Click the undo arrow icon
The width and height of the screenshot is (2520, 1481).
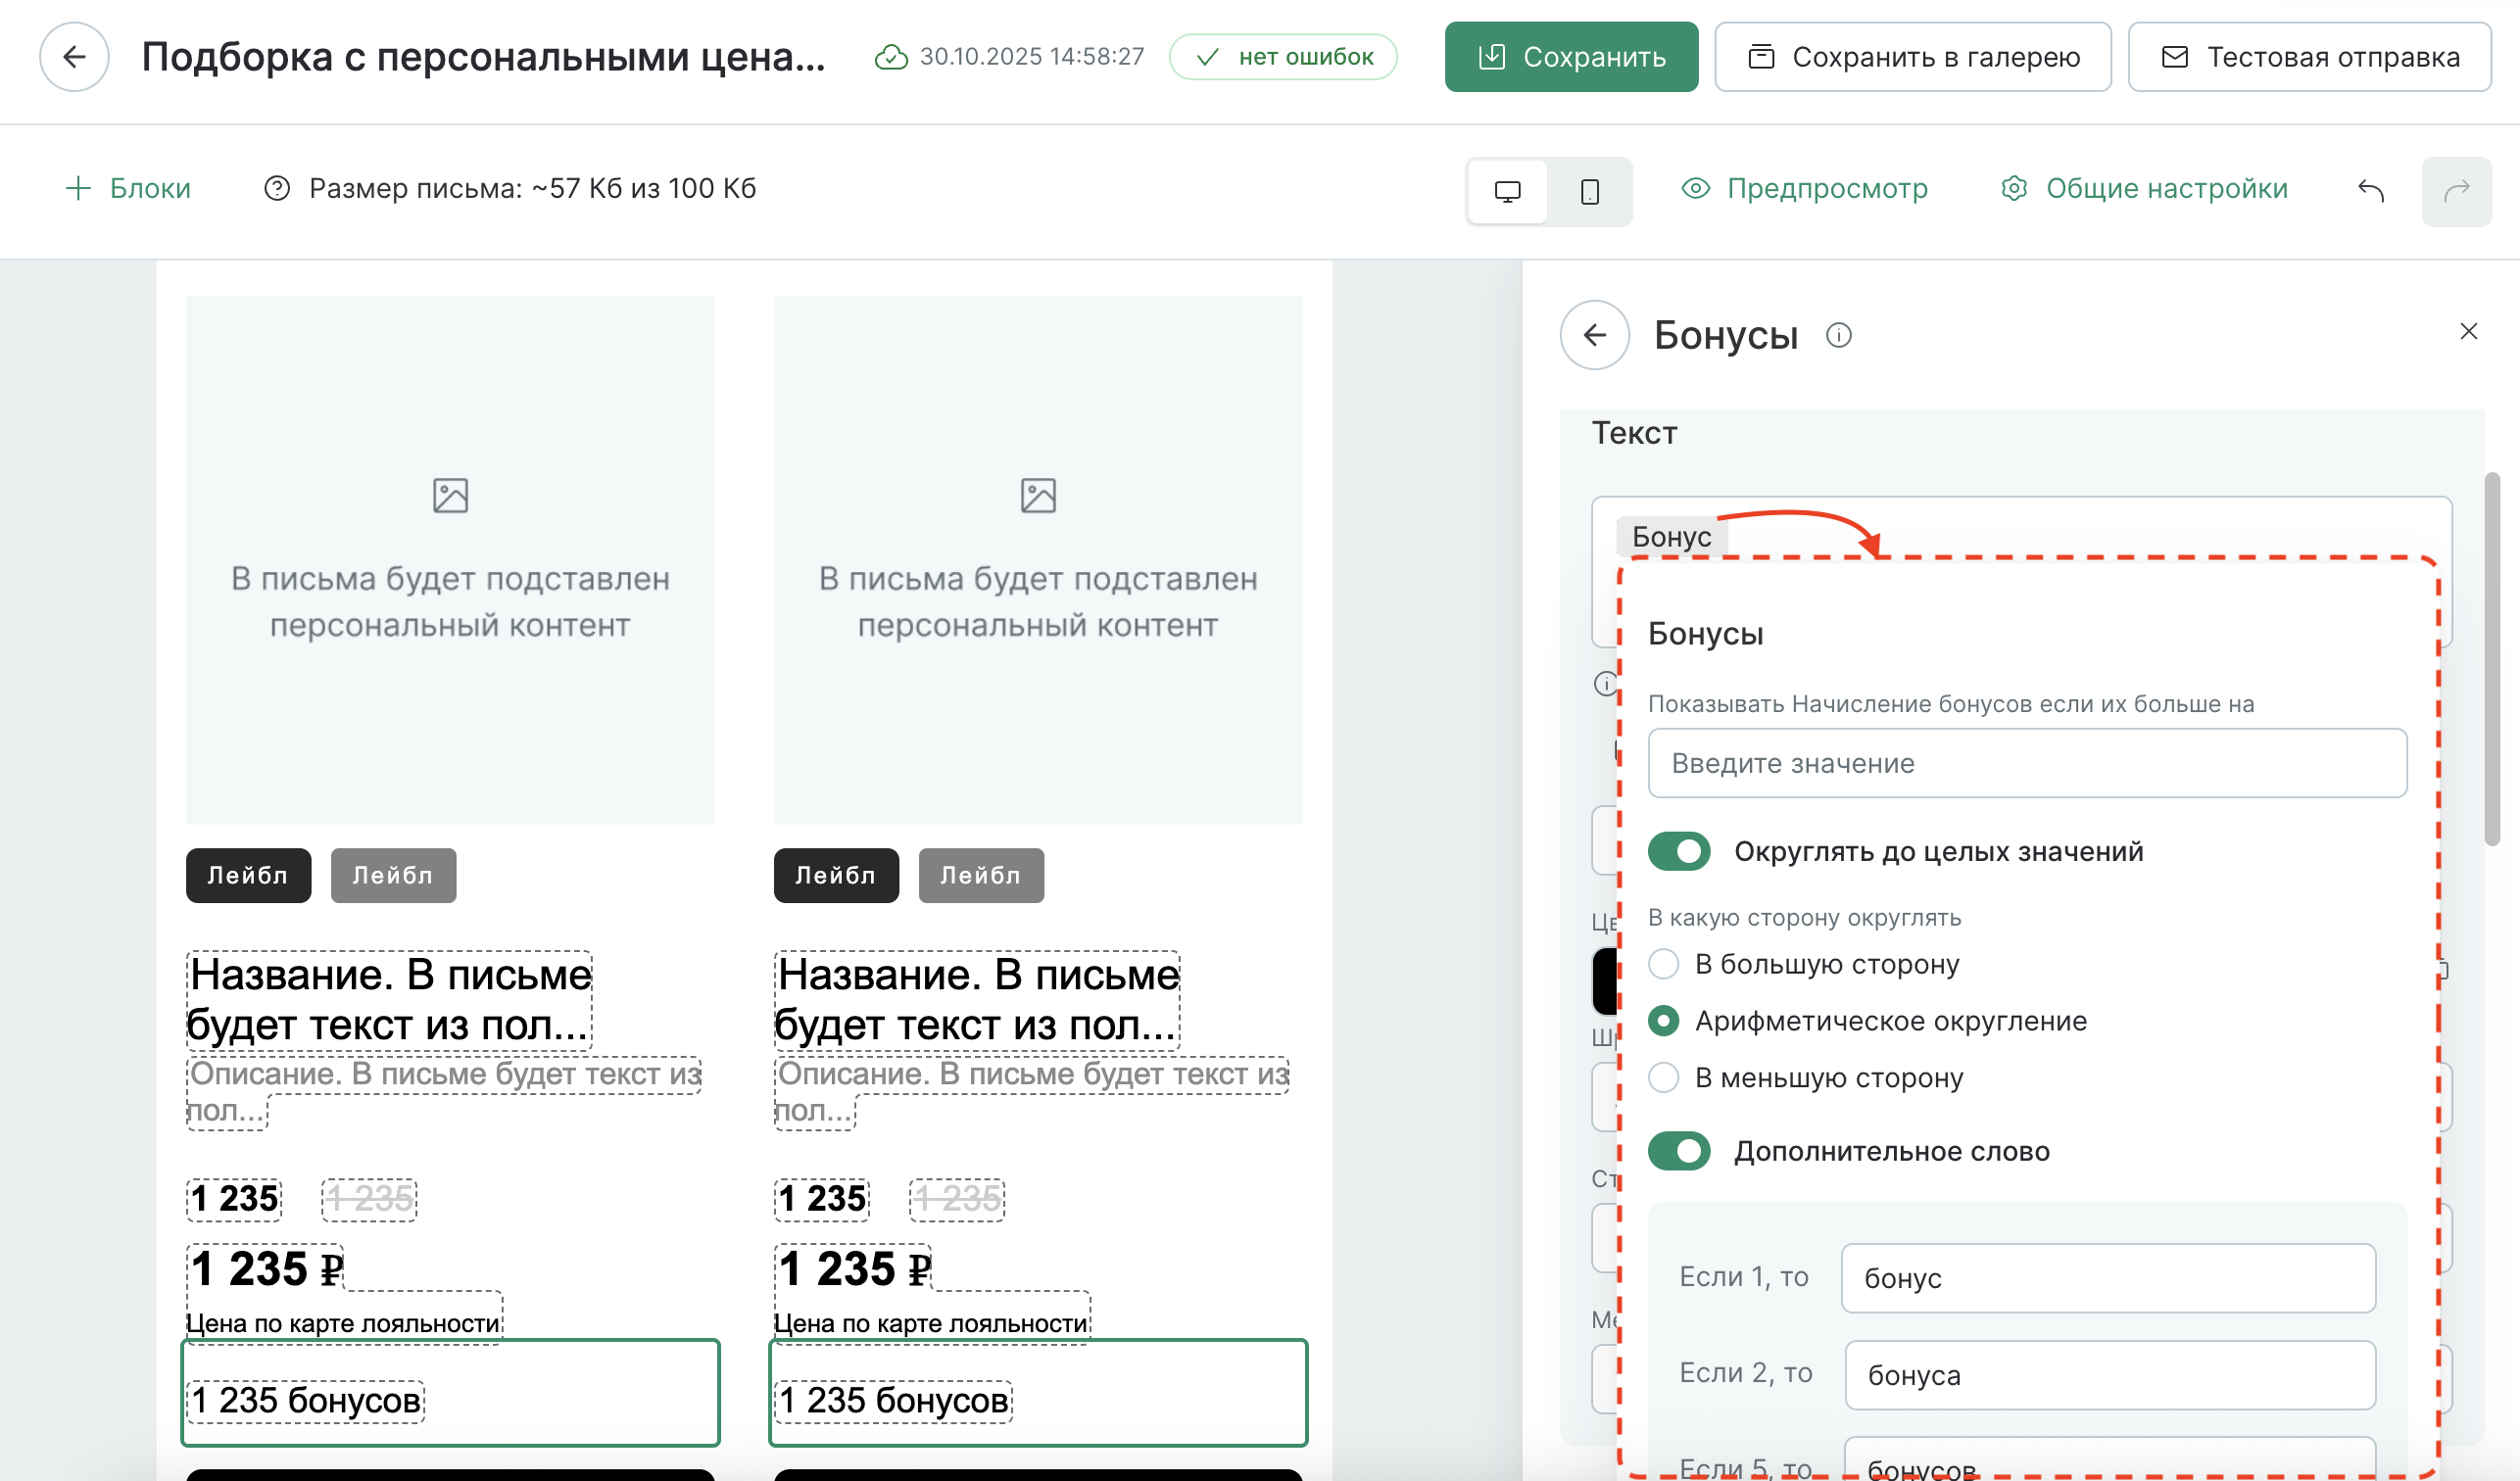pyautogui.click(x=2370, y=190)
